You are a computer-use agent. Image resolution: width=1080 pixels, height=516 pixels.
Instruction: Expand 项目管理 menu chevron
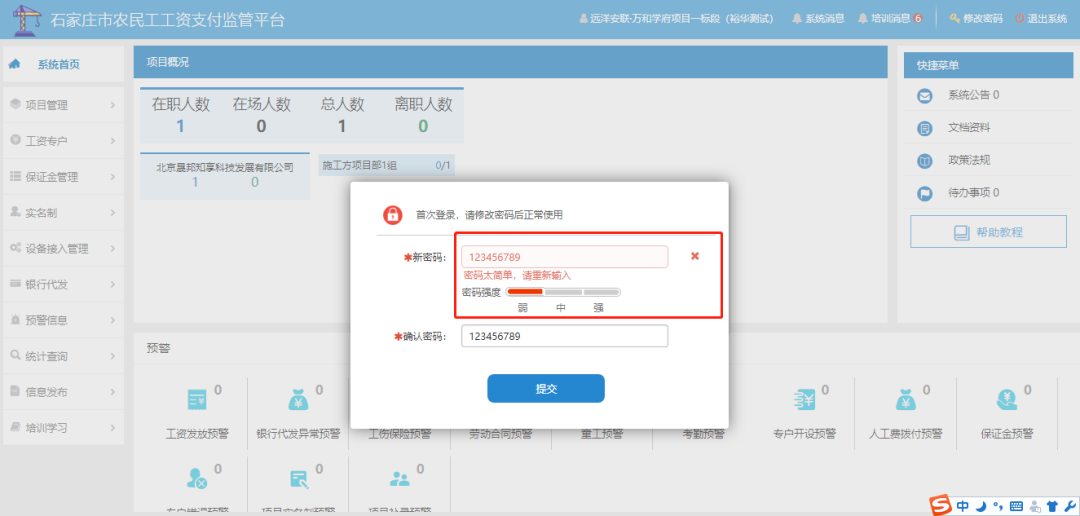112,105
